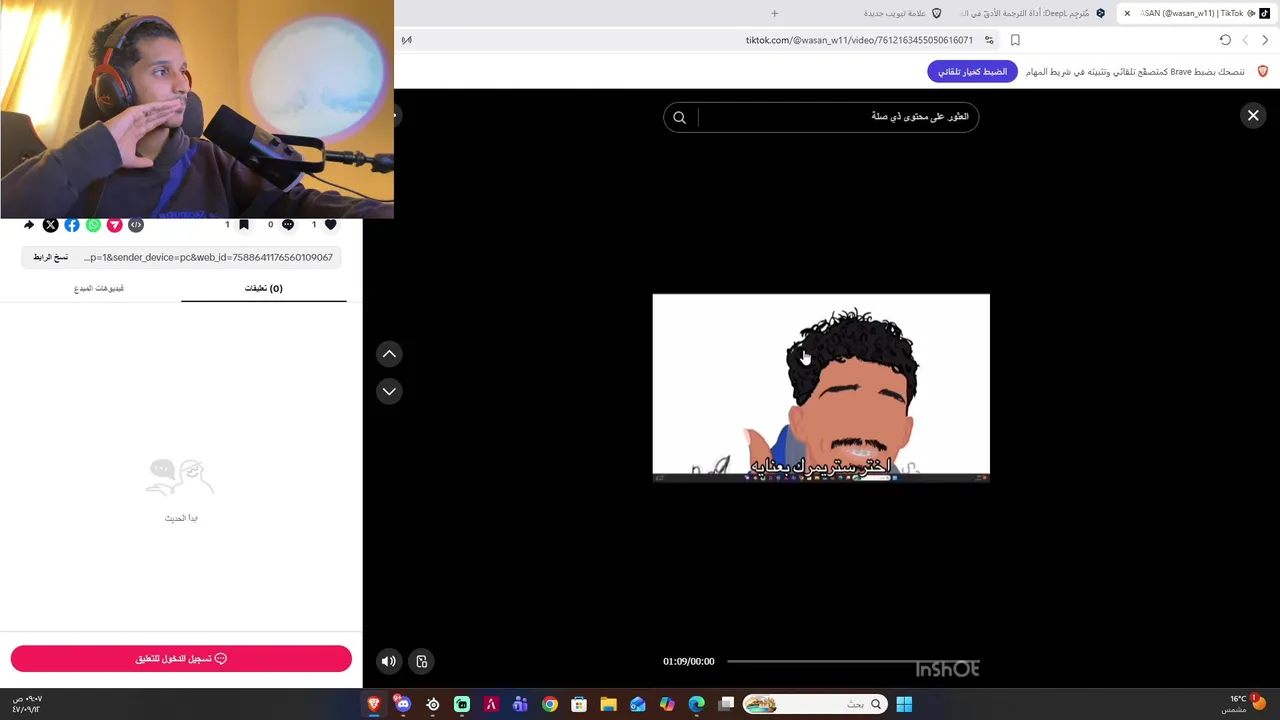Open Copilot from taskbar
1280x720 pixels.
(667, 704)
